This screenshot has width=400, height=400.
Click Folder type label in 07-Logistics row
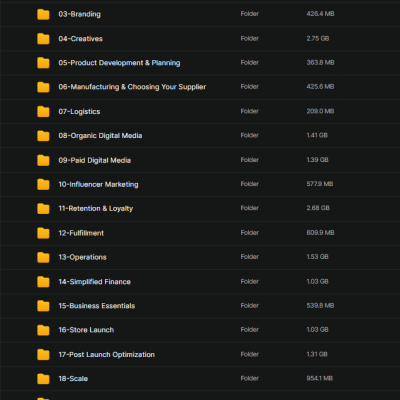click(250, 111)
